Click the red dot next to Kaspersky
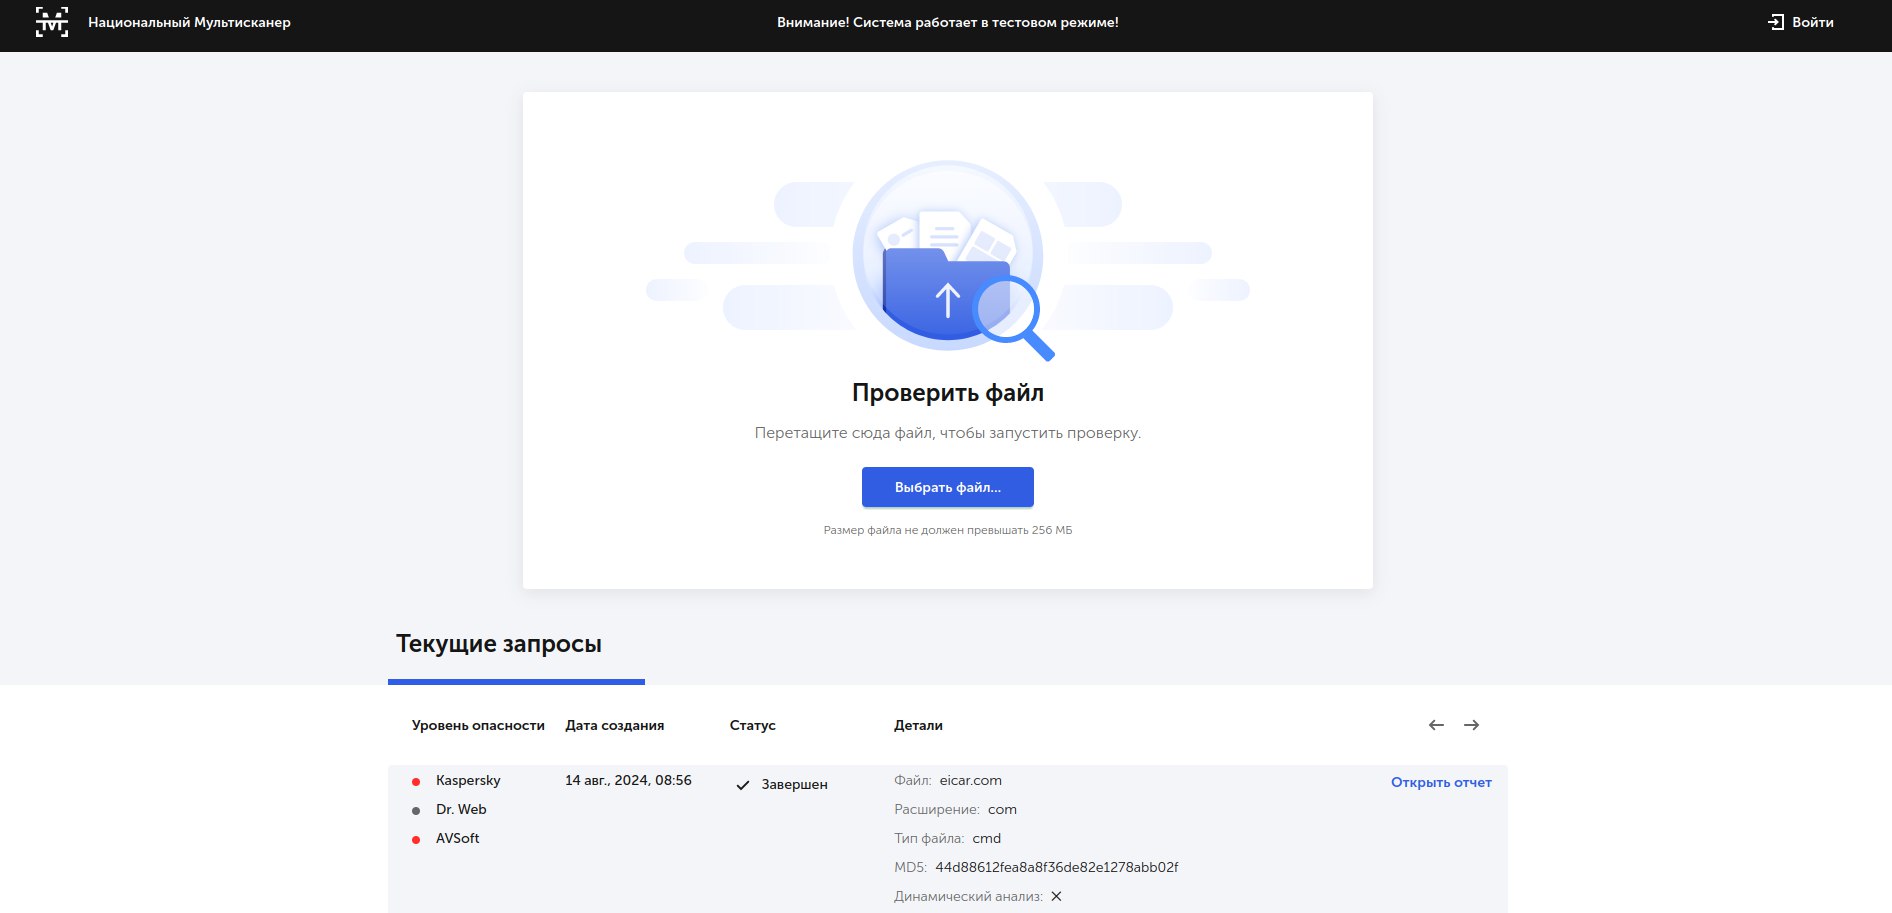Viewport: 1892px width, 913px height. [416, 781]
